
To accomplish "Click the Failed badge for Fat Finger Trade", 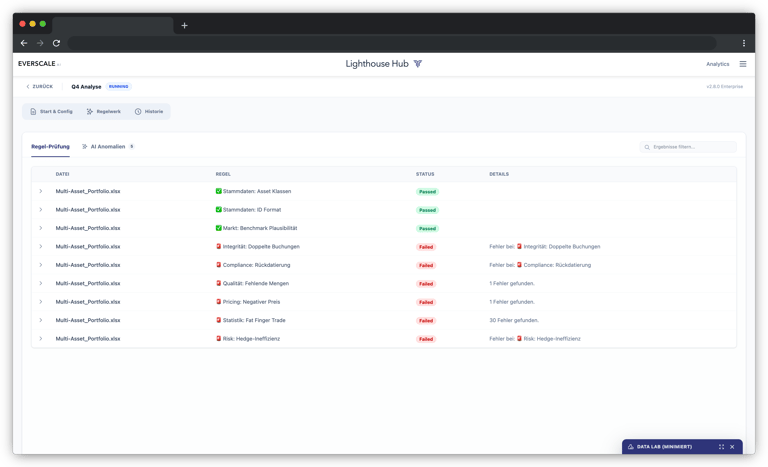I will (426, 320).
